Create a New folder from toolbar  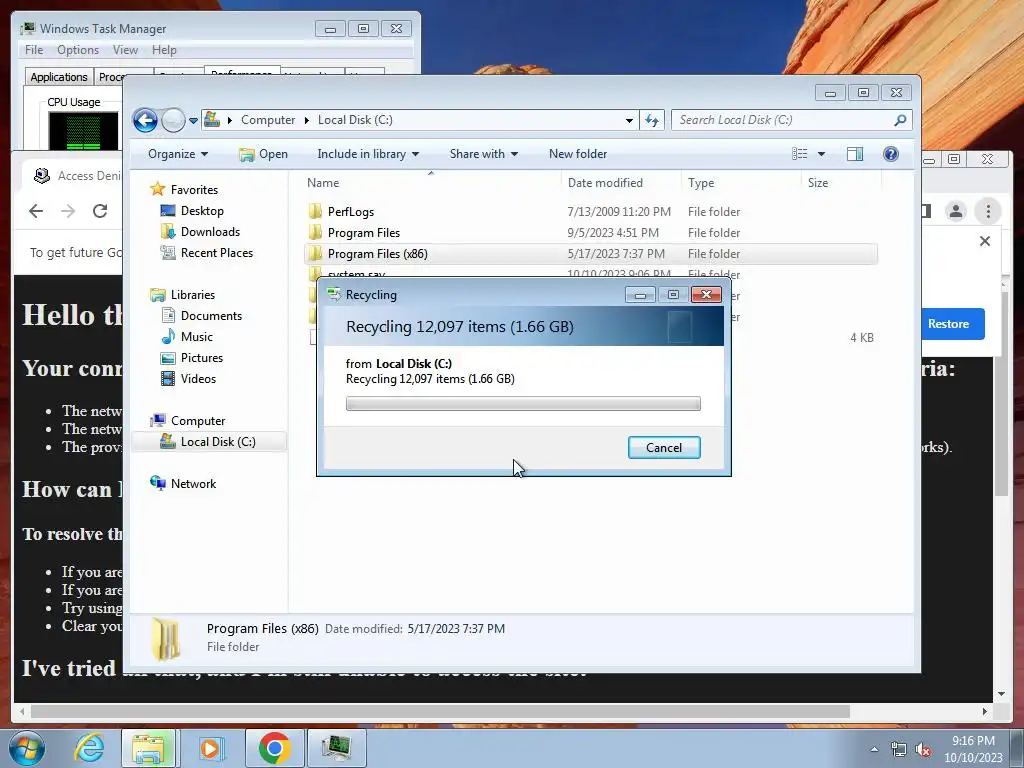pos(578,154)
